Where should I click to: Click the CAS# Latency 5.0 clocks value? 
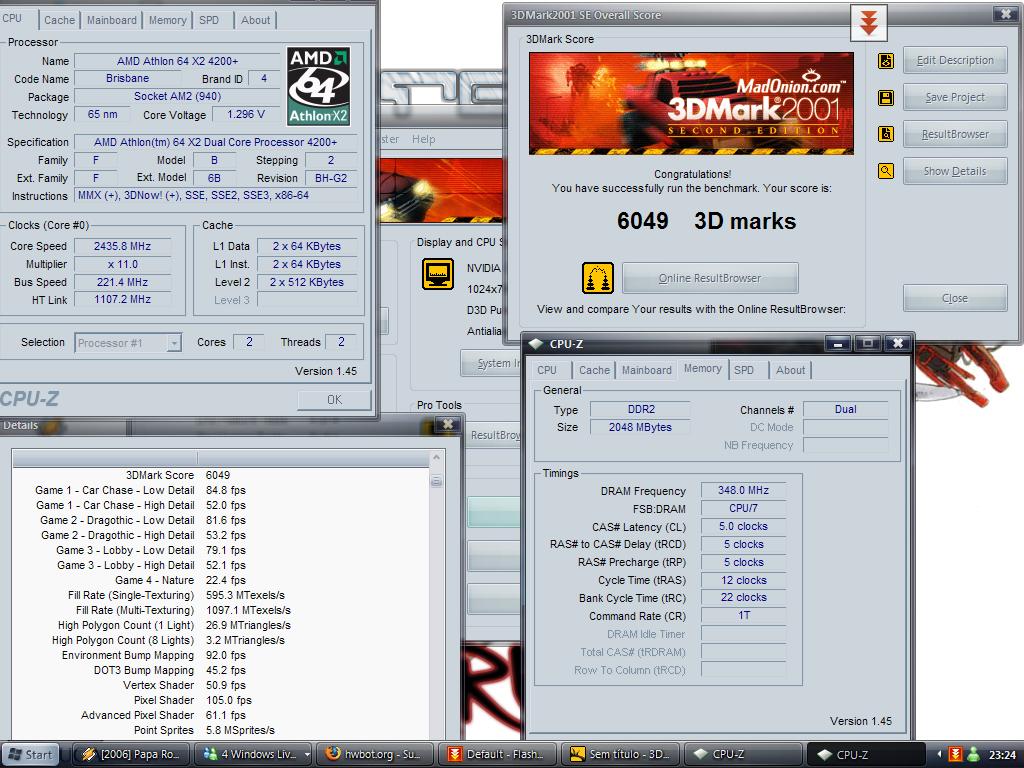click(743, 526)
